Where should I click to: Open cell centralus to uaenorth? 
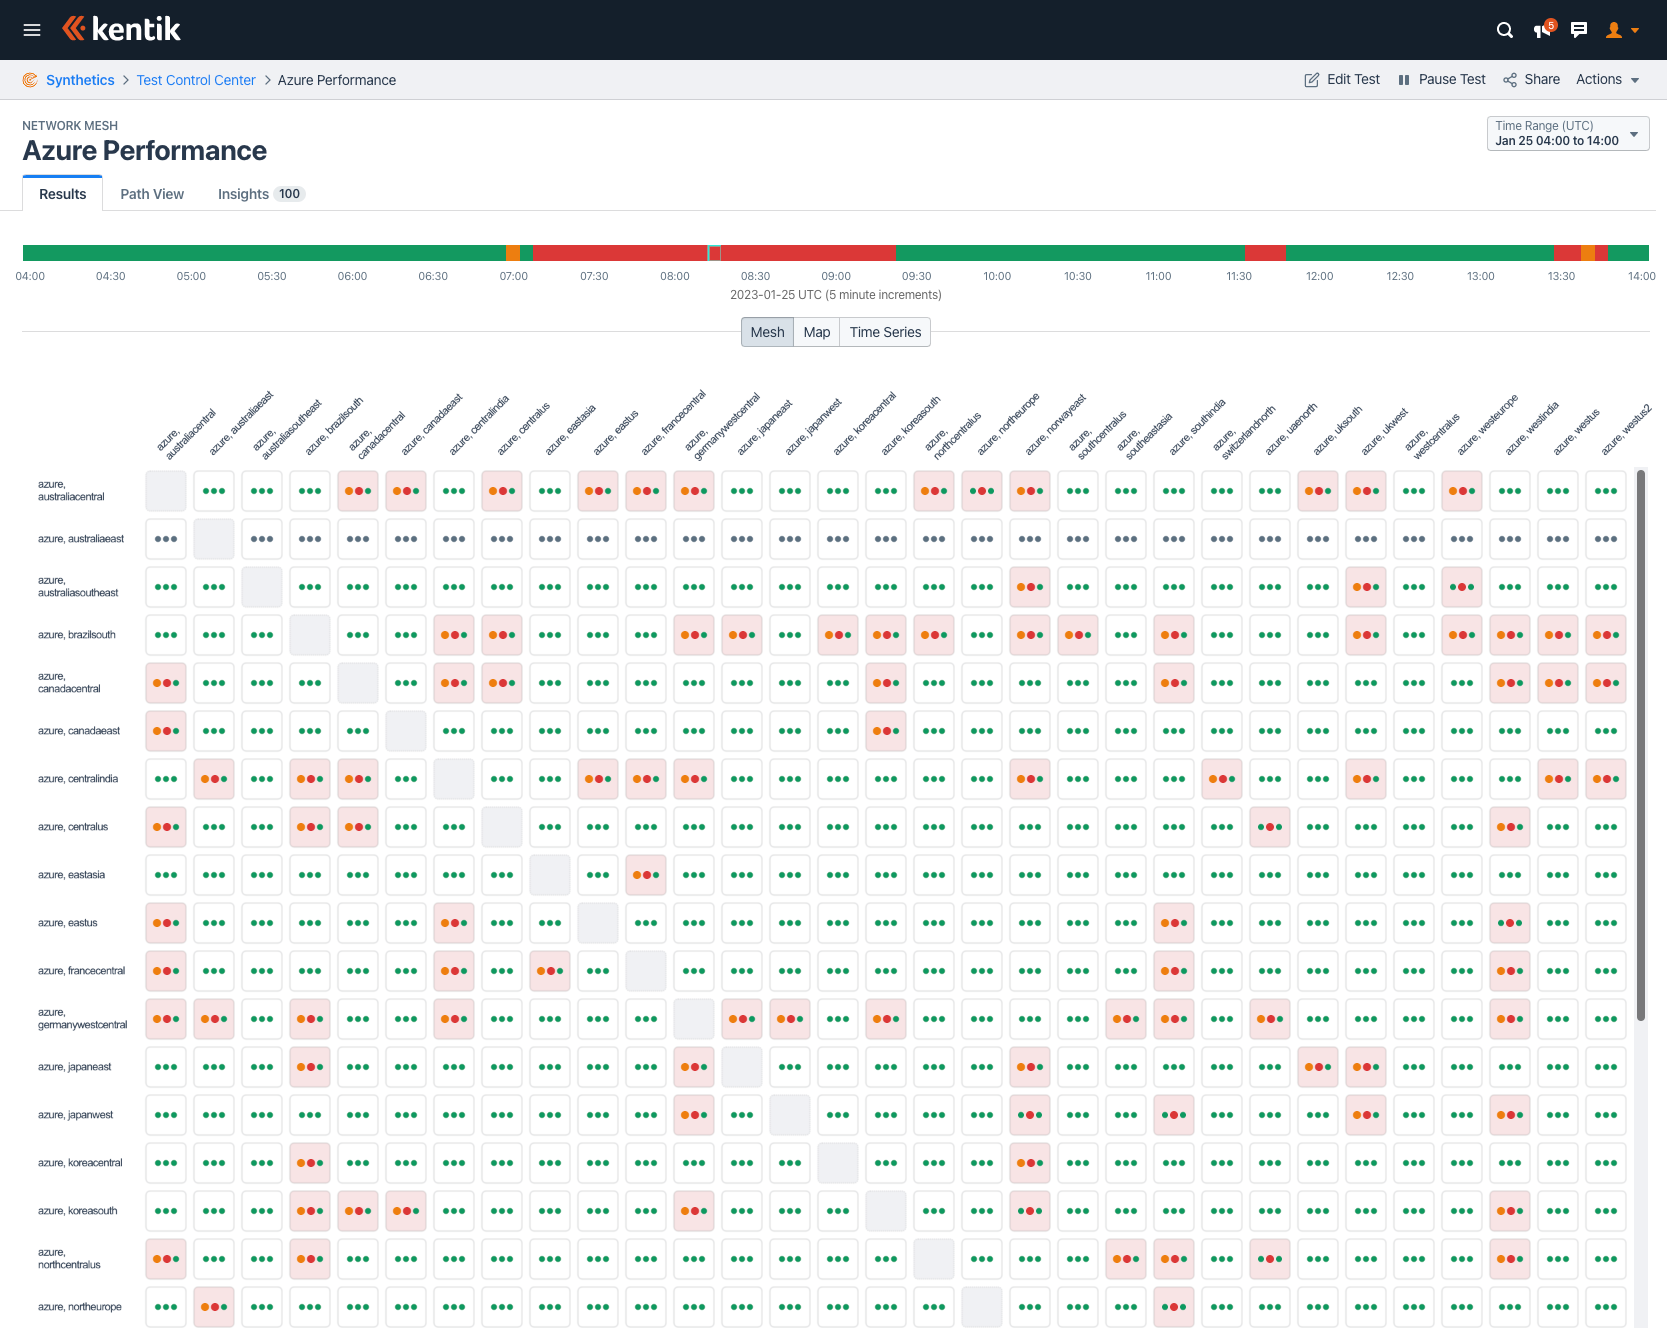[1270, 827]
